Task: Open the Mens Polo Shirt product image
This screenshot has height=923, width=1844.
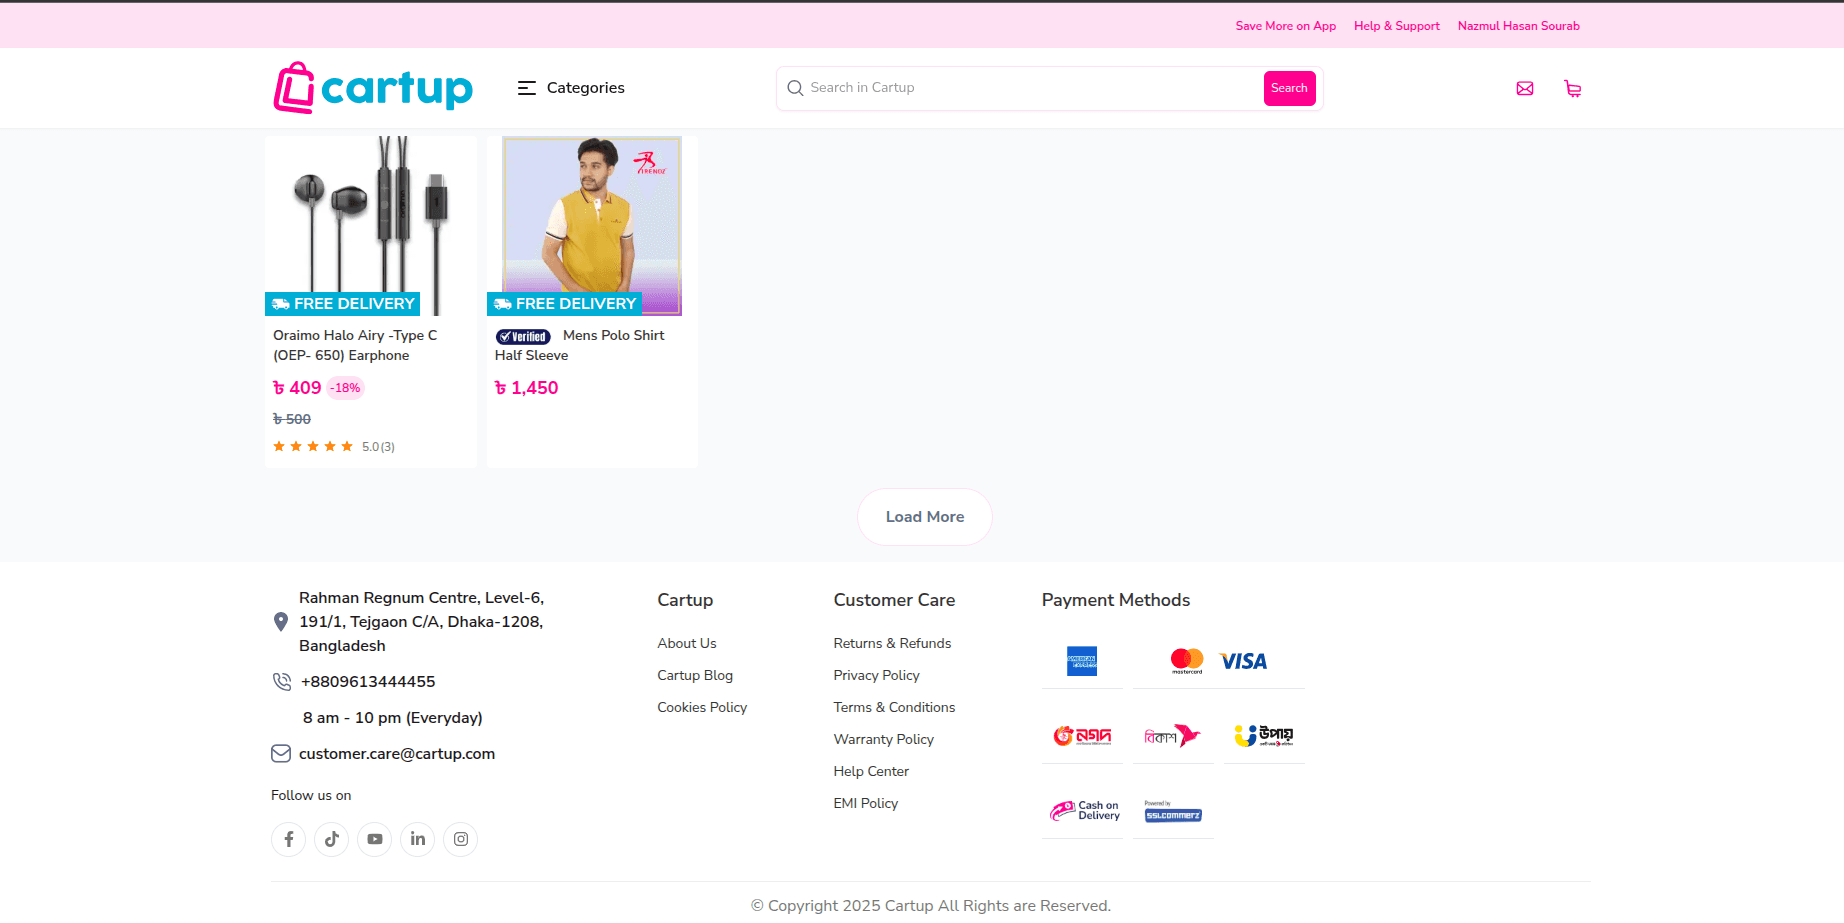Action: click(x=592, y=225)
